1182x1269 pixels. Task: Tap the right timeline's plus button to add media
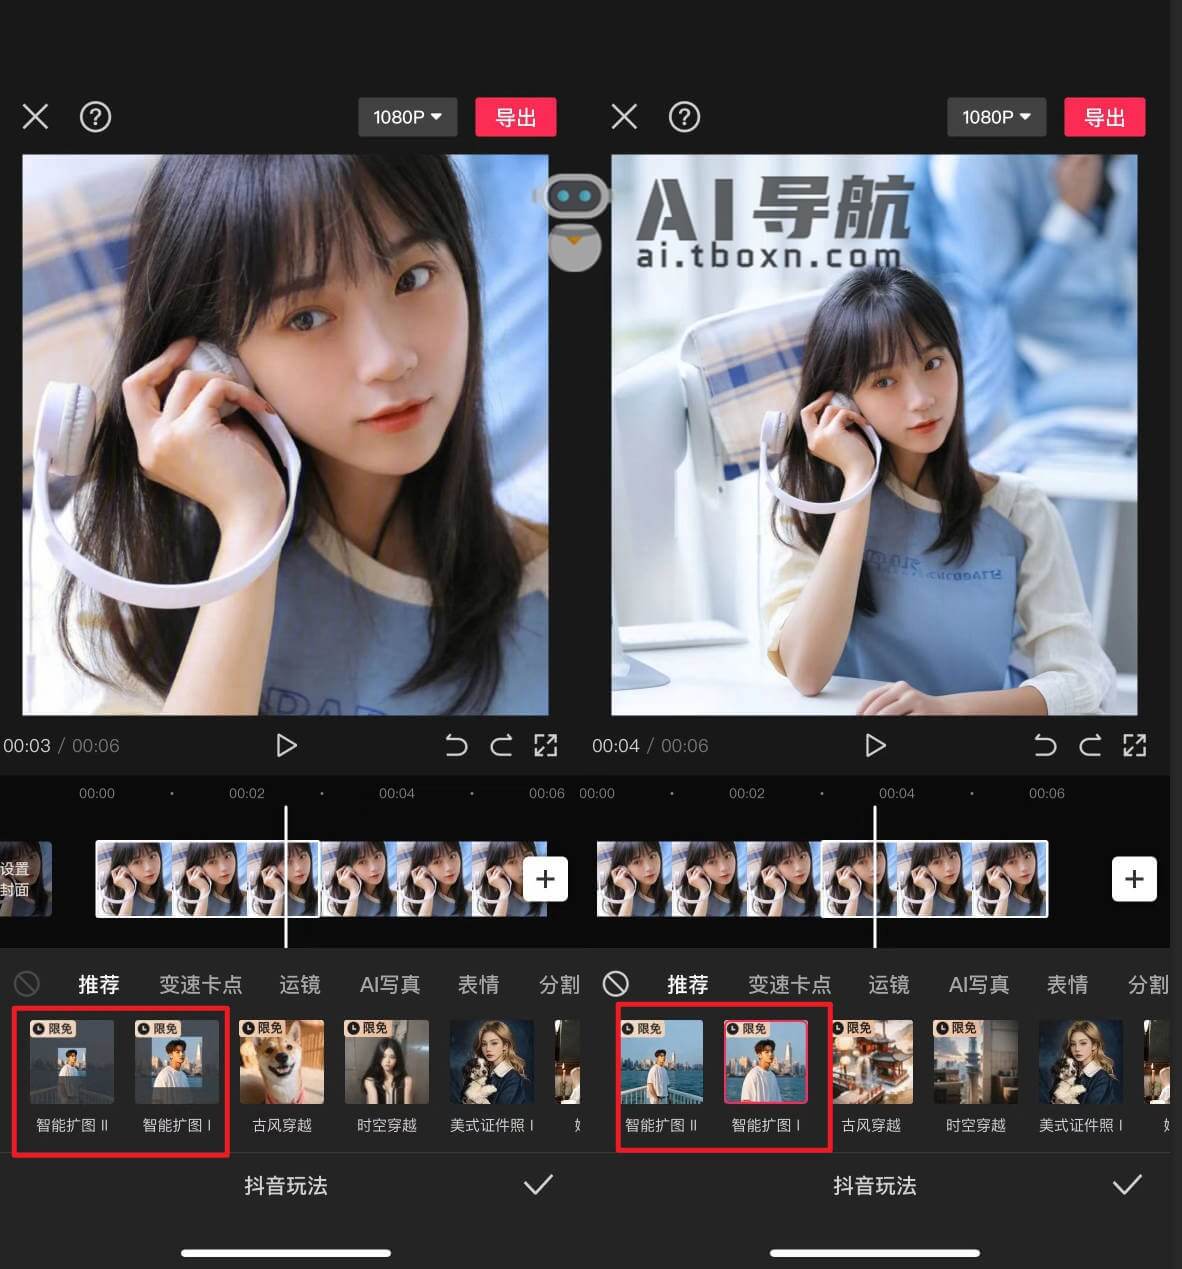(1134, 879)
